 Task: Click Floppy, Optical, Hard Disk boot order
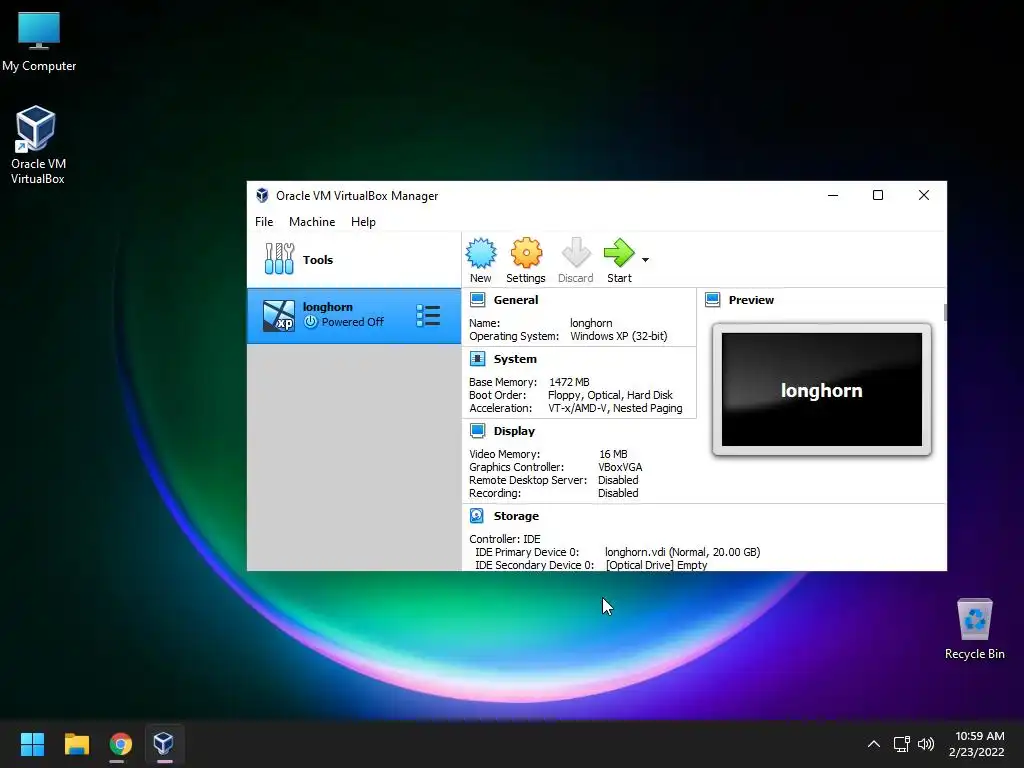pyautogui.click(x=610, y=395)
